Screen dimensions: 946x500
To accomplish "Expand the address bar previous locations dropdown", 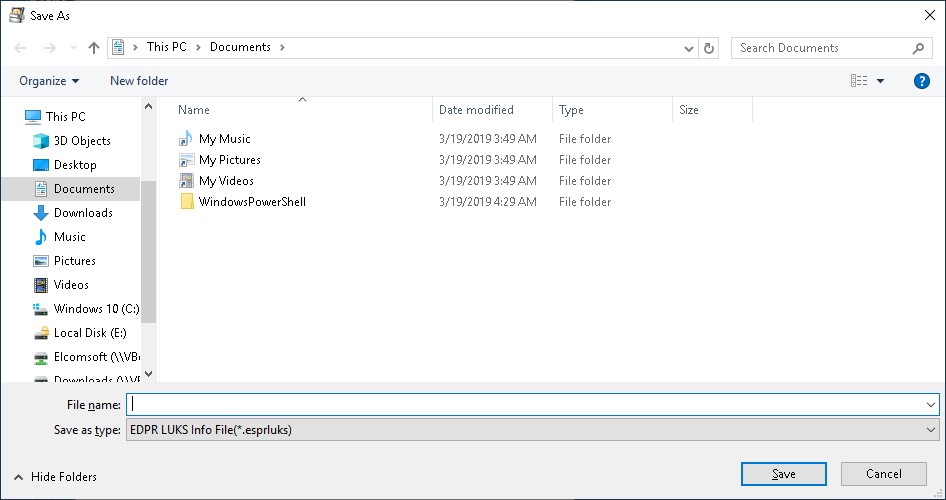I will click(689, 48).
